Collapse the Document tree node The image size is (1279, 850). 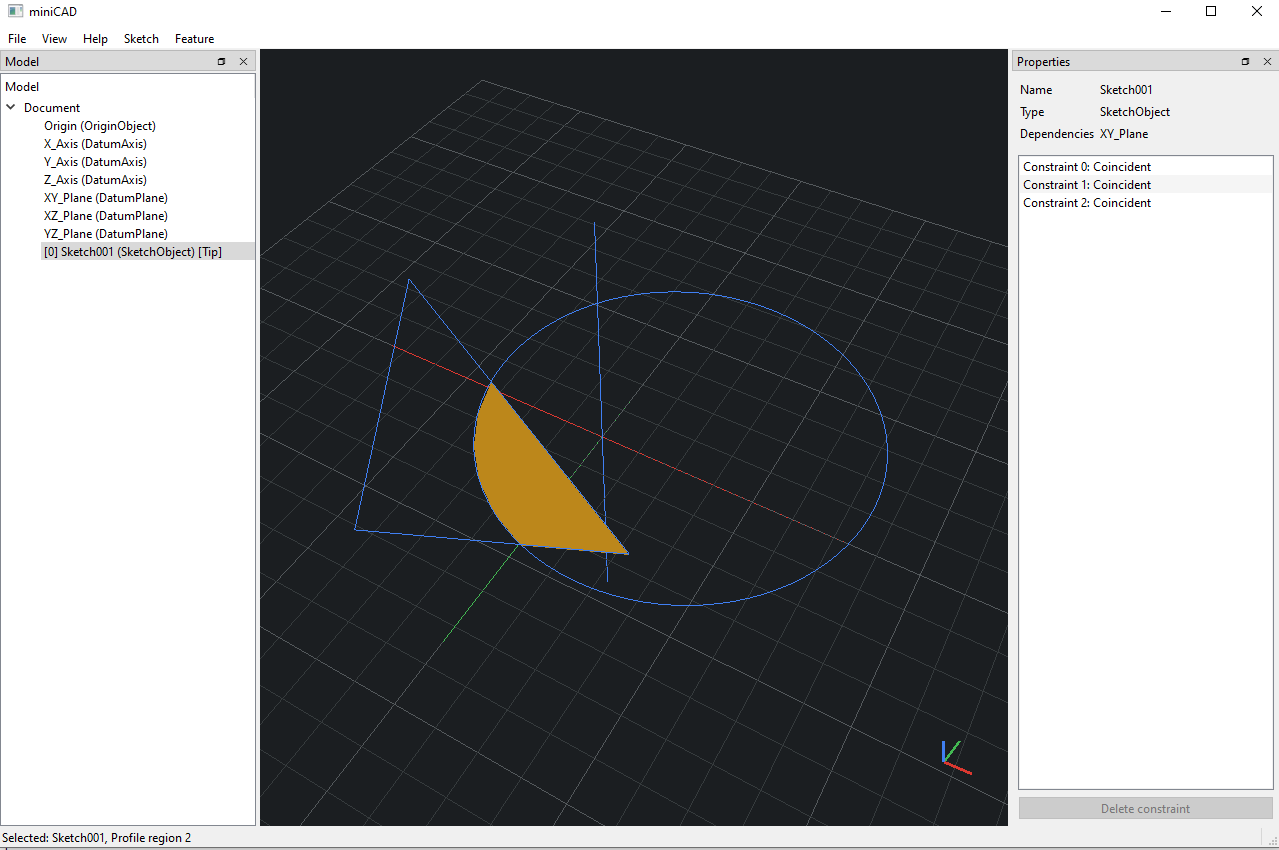[11, 108]
